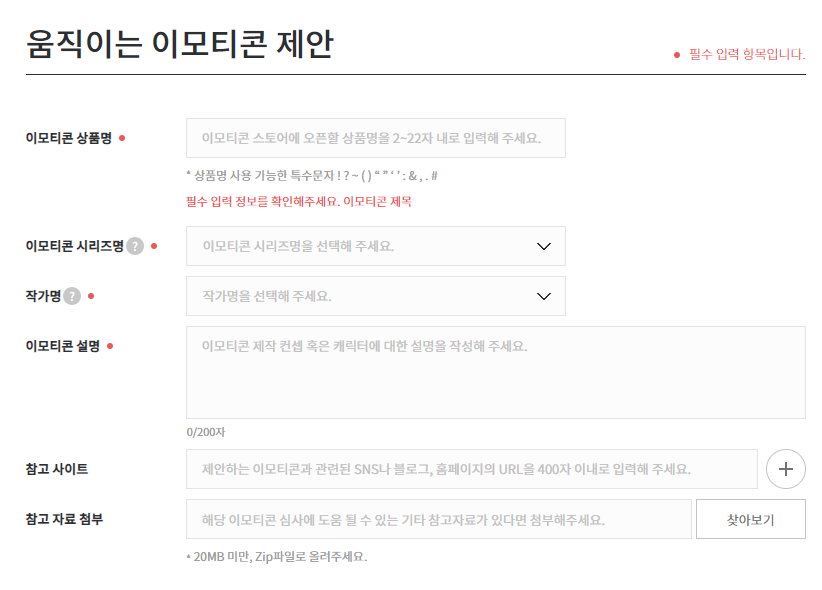Click the help icon beside 이모티콘 시리즈명

(x=135, y=246)
